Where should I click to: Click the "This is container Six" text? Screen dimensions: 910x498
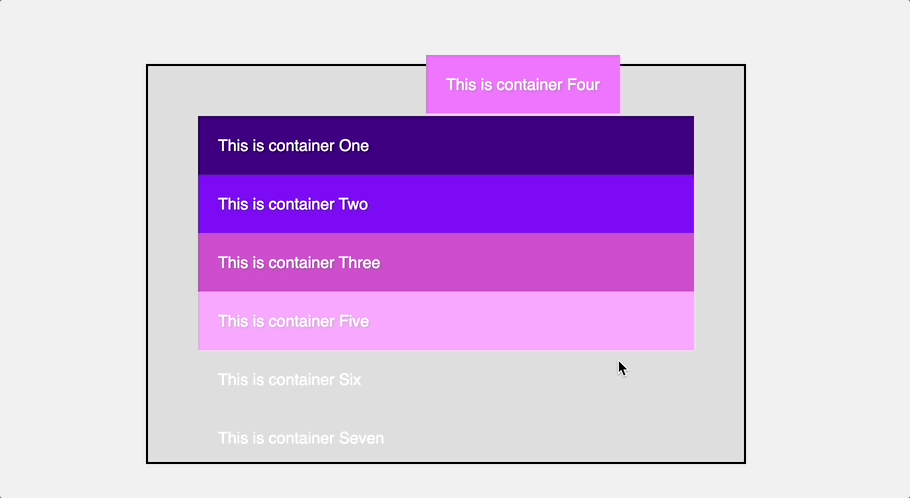point(289,380)
